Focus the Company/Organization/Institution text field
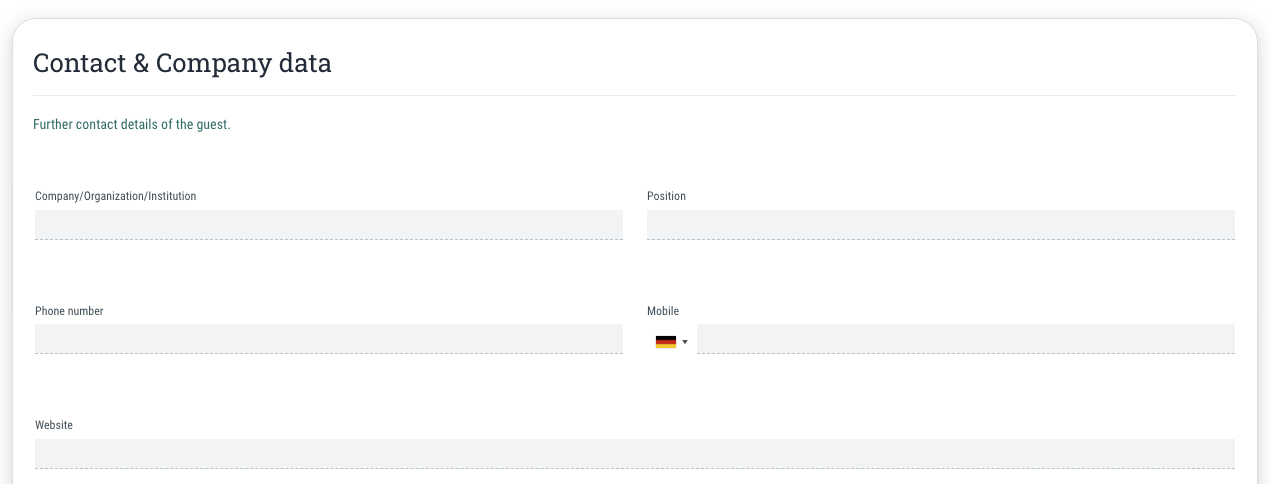 329,225
